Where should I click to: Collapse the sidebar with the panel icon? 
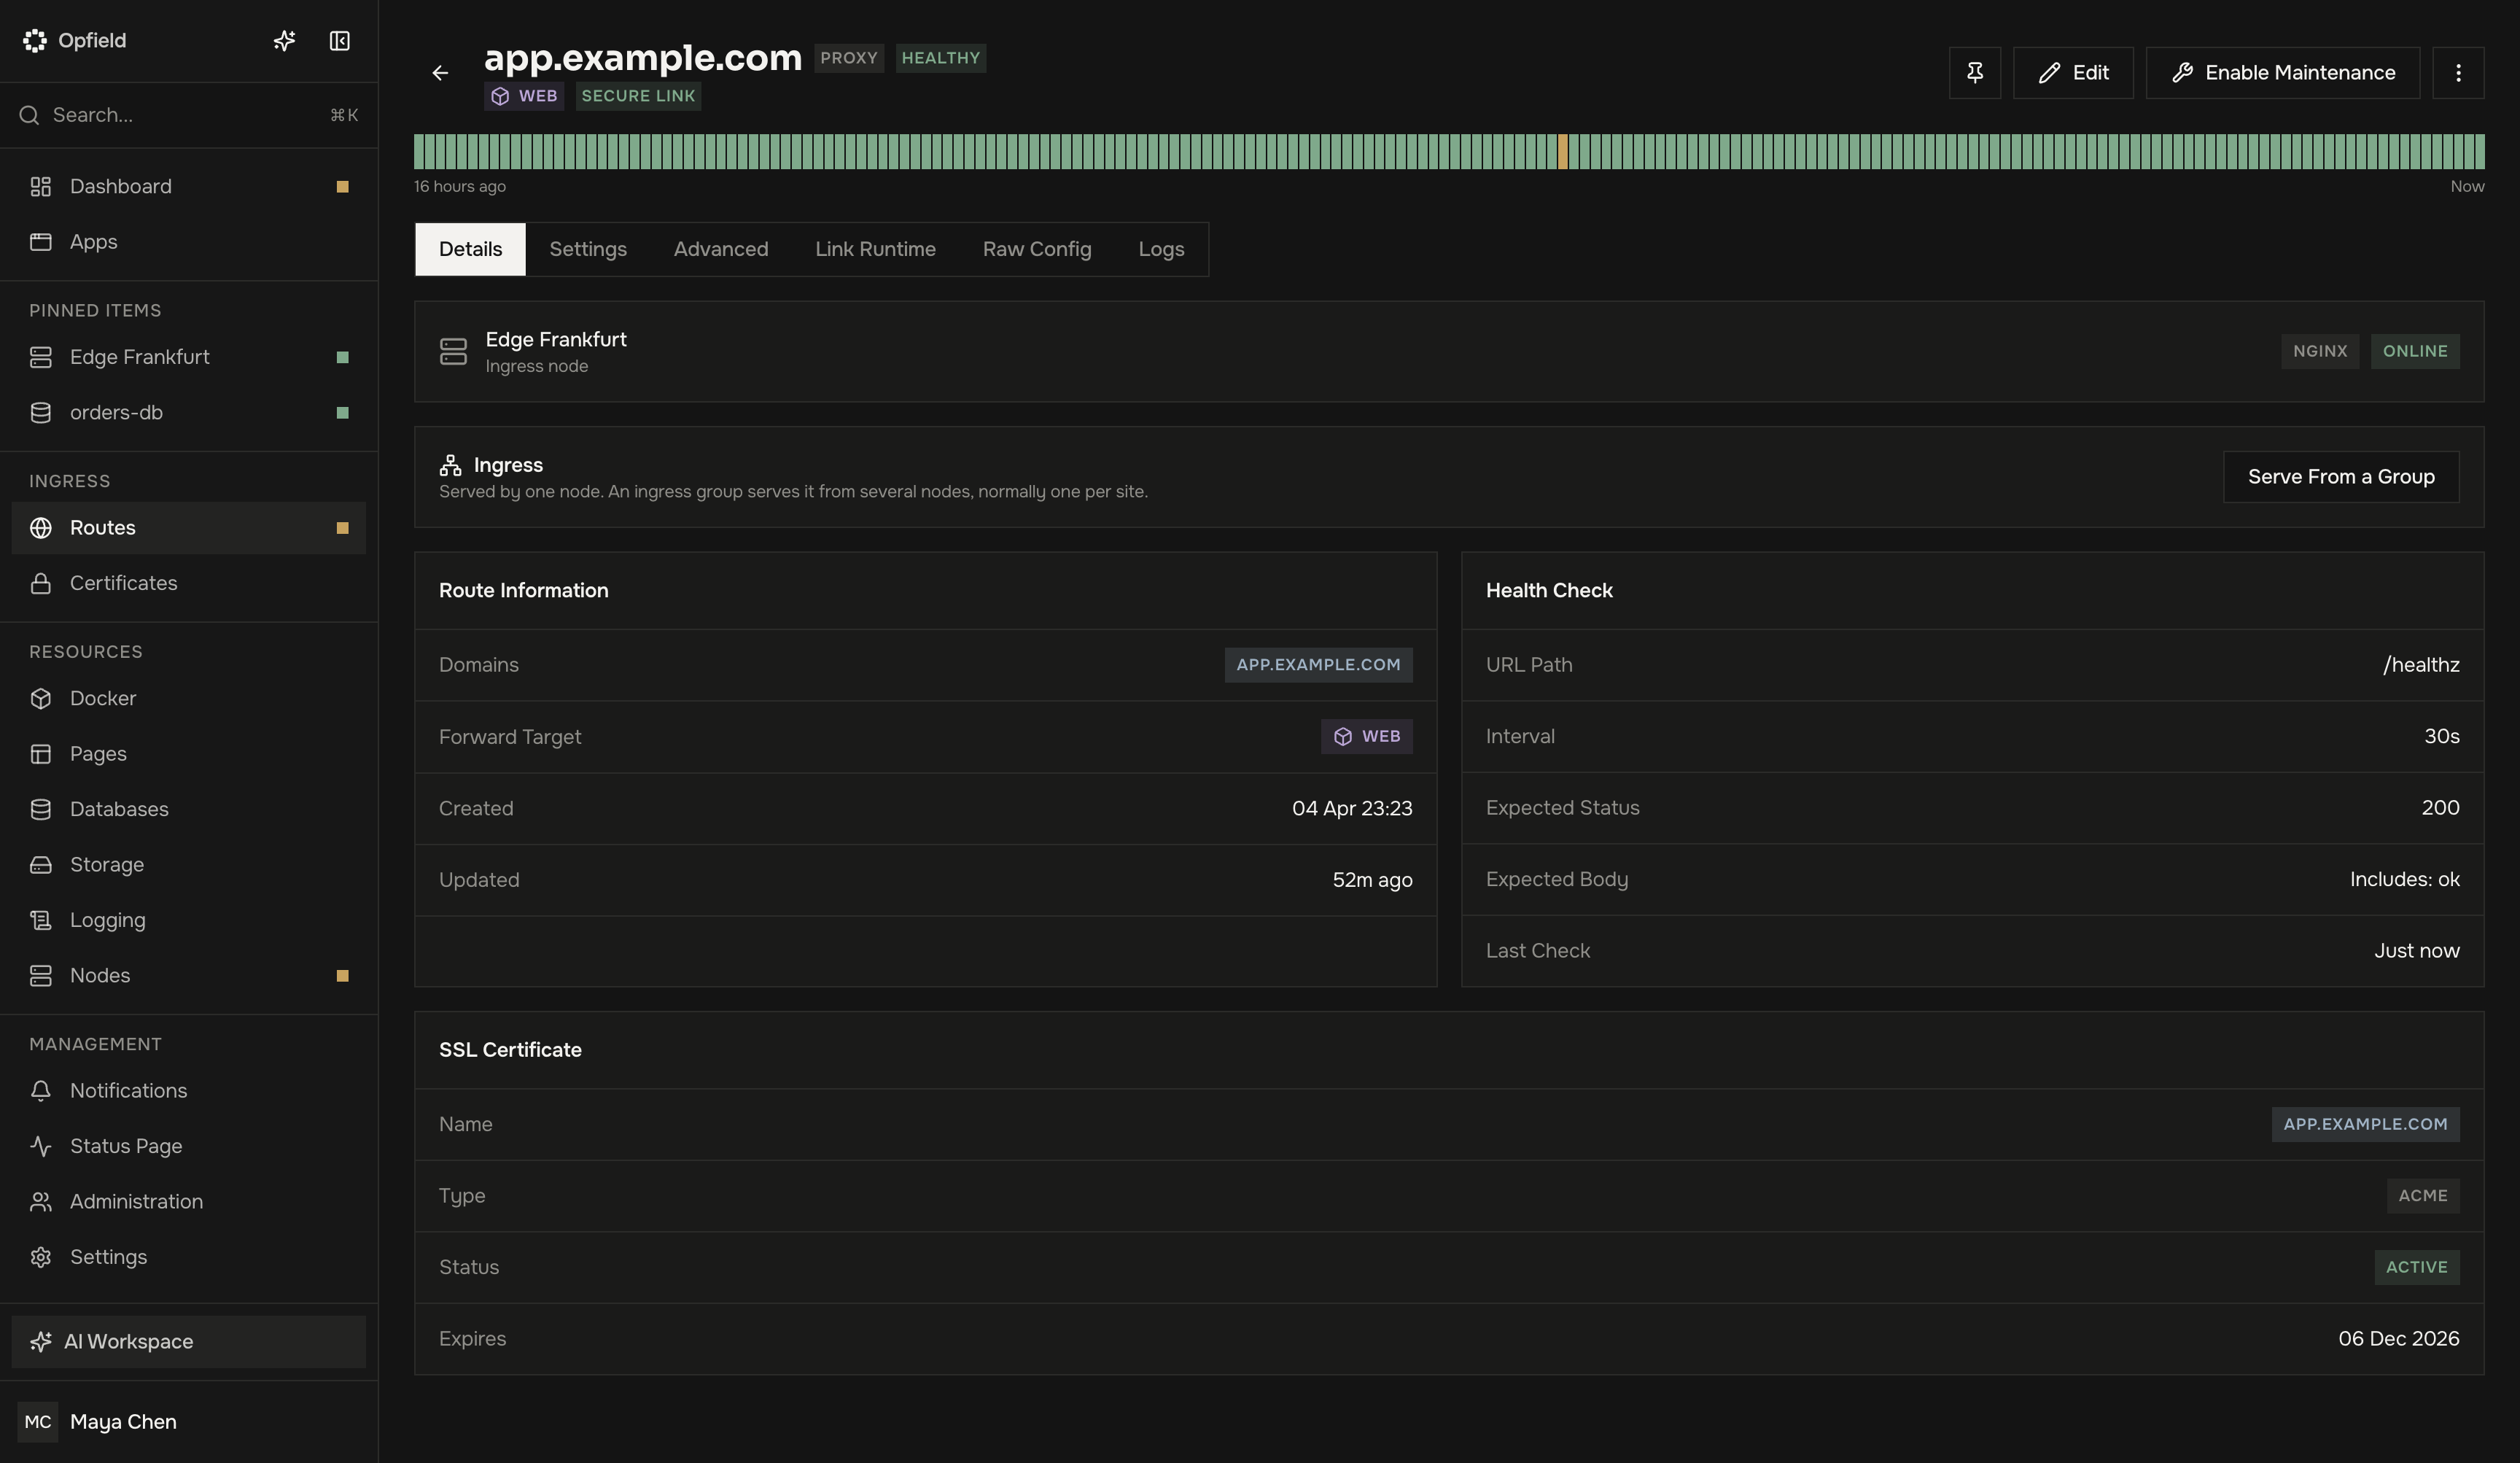click(339, 41)
